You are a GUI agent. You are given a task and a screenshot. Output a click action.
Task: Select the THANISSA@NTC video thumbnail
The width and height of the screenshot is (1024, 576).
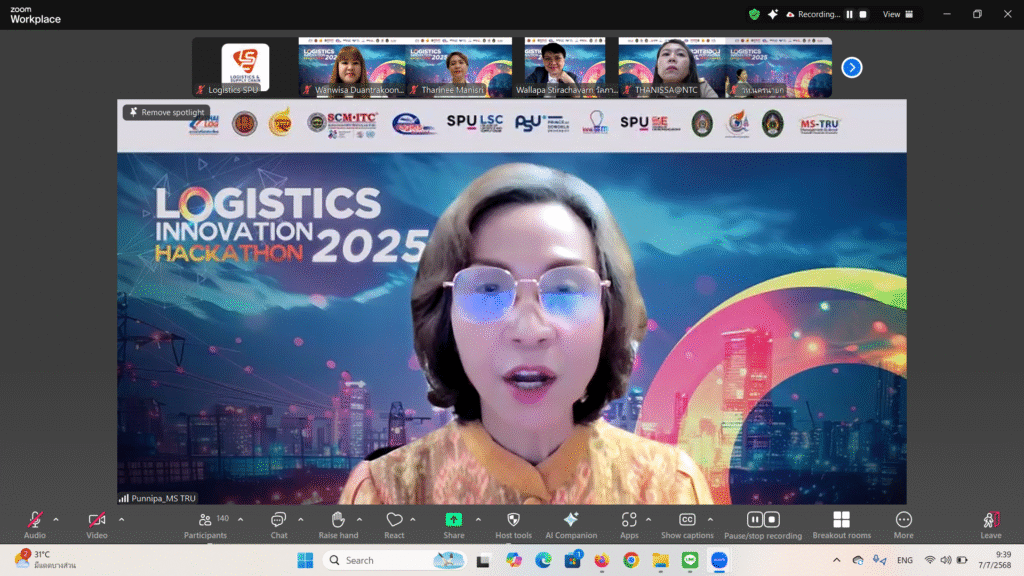point(672,67)
